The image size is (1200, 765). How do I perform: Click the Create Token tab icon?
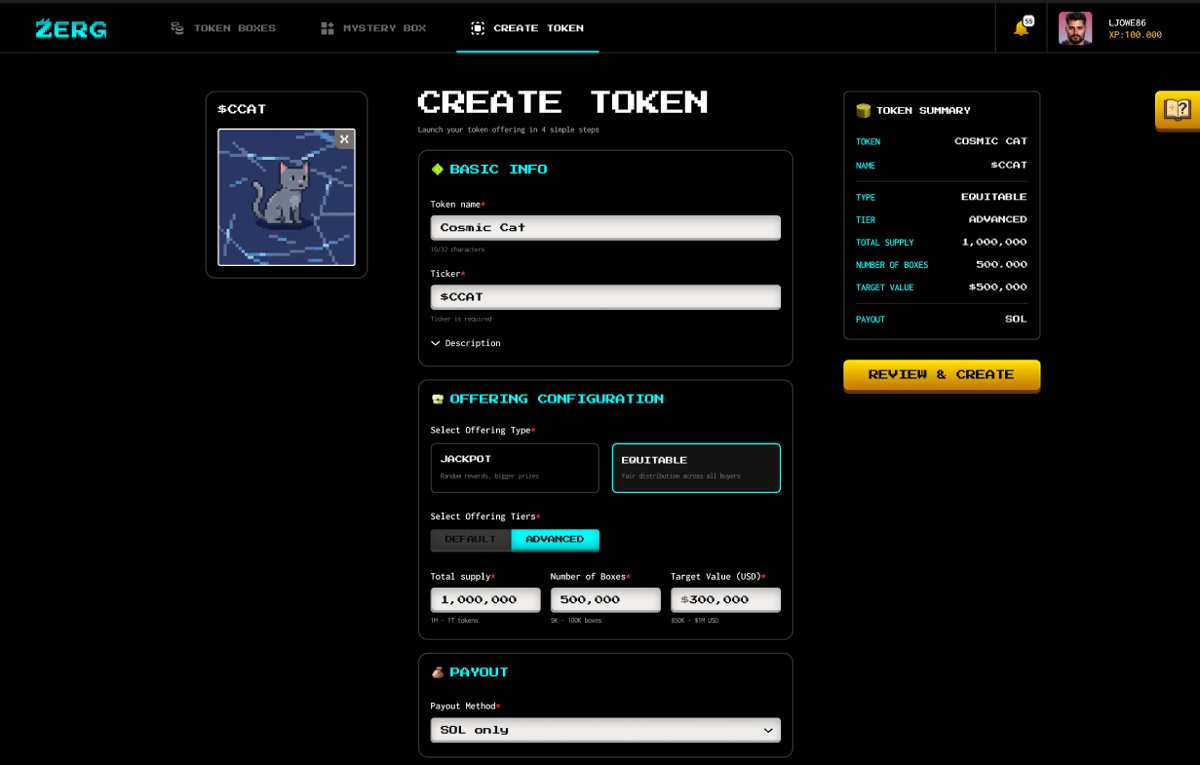click(x=477, y=28)
